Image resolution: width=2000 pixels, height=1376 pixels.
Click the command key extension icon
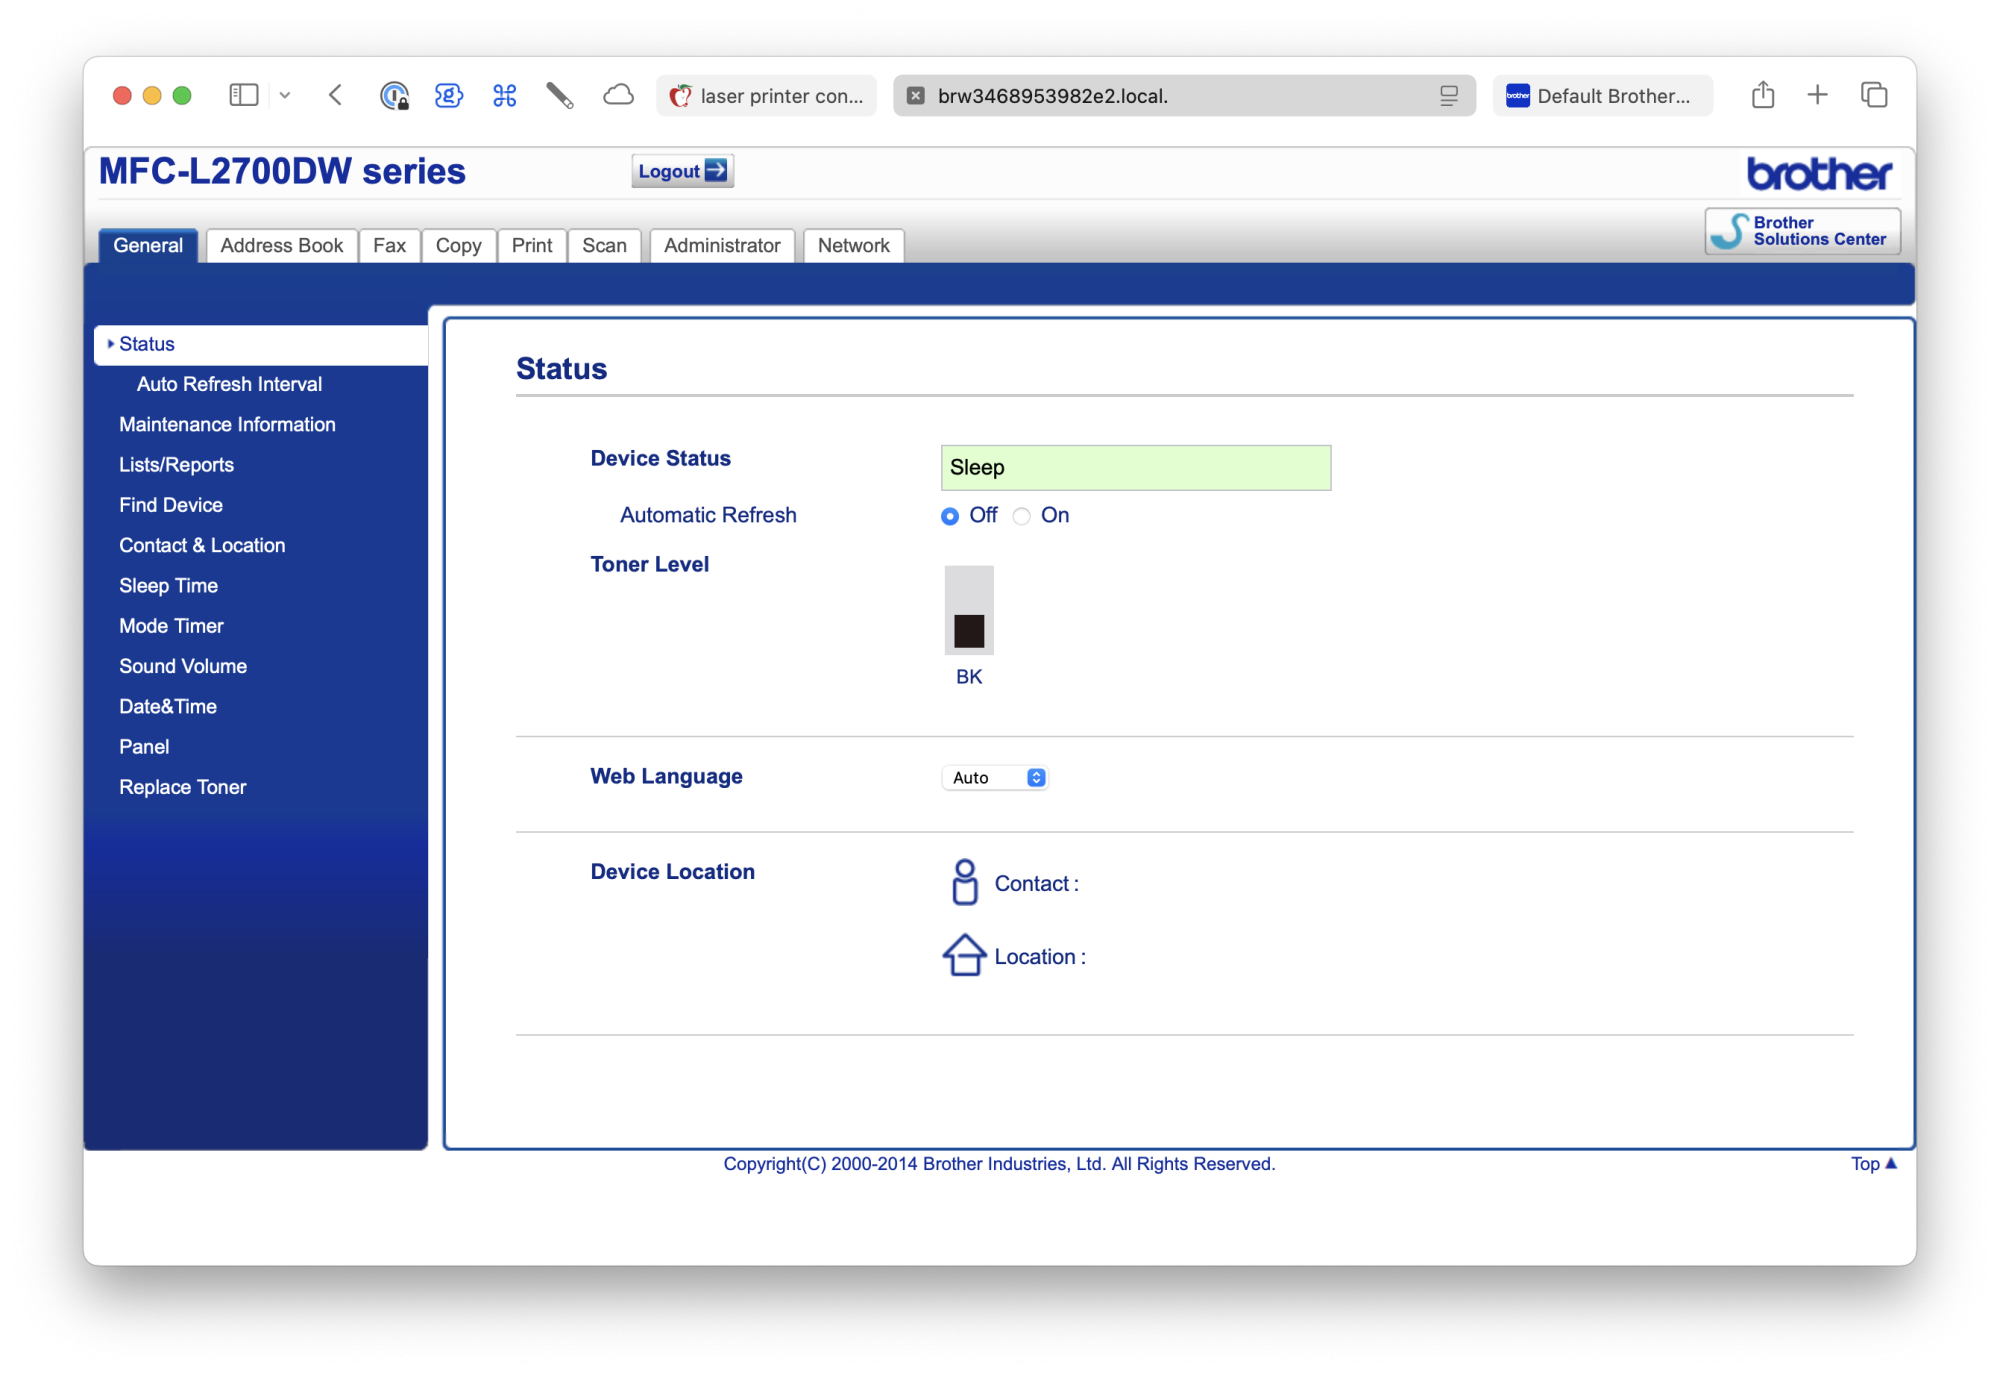[504, 95]
